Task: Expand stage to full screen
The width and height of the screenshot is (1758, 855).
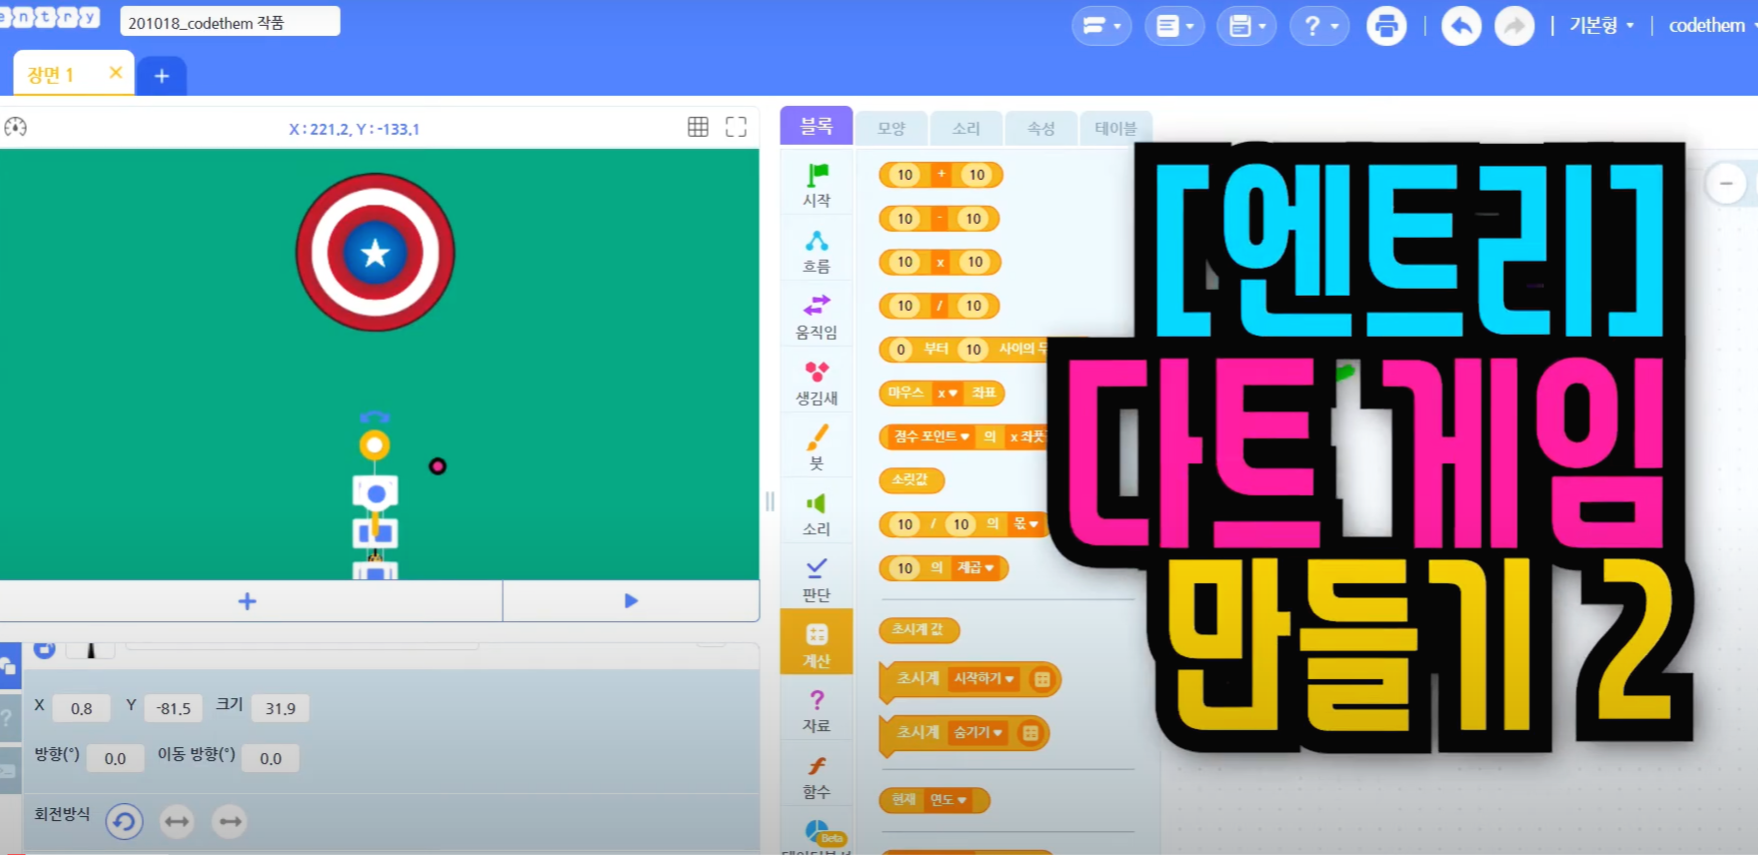Action: click(736, 127)
